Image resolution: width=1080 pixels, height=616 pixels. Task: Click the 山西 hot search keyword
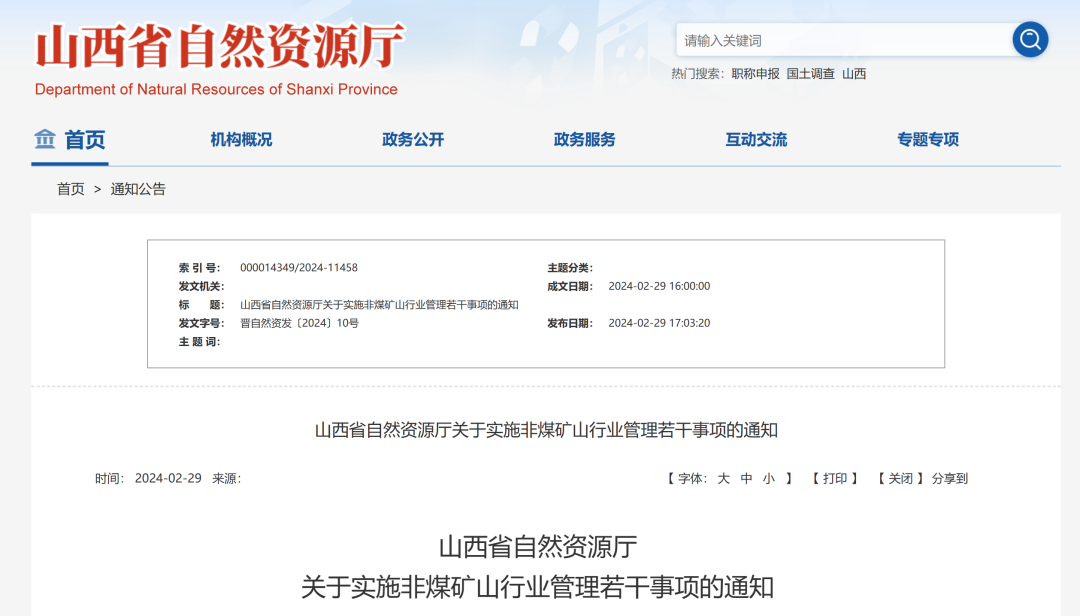pyautogui.click(x=854, y=74)
